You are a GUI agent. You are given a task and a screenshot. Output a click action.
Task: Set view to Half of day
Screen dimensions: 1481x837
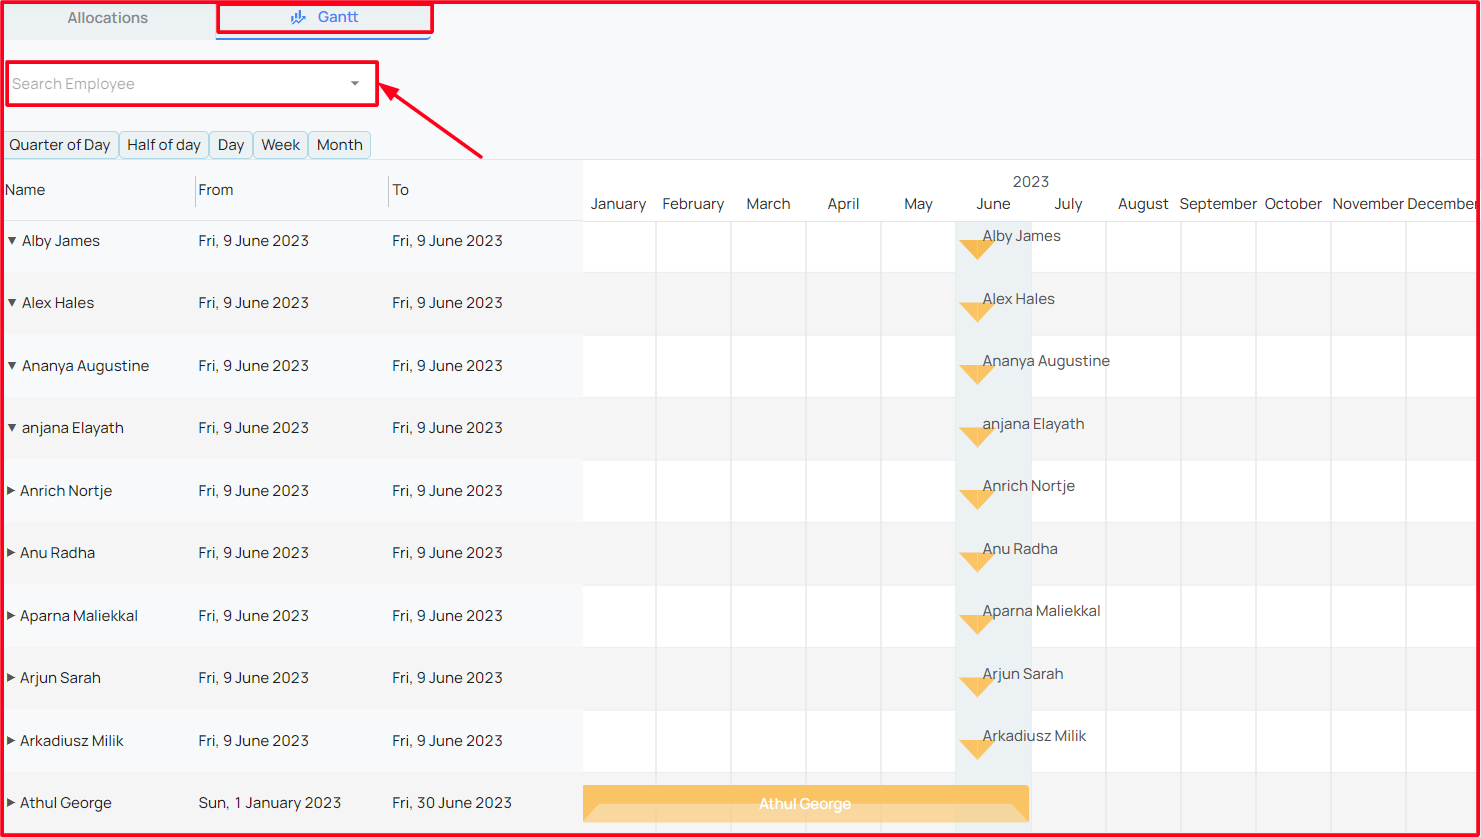(164, 145)
